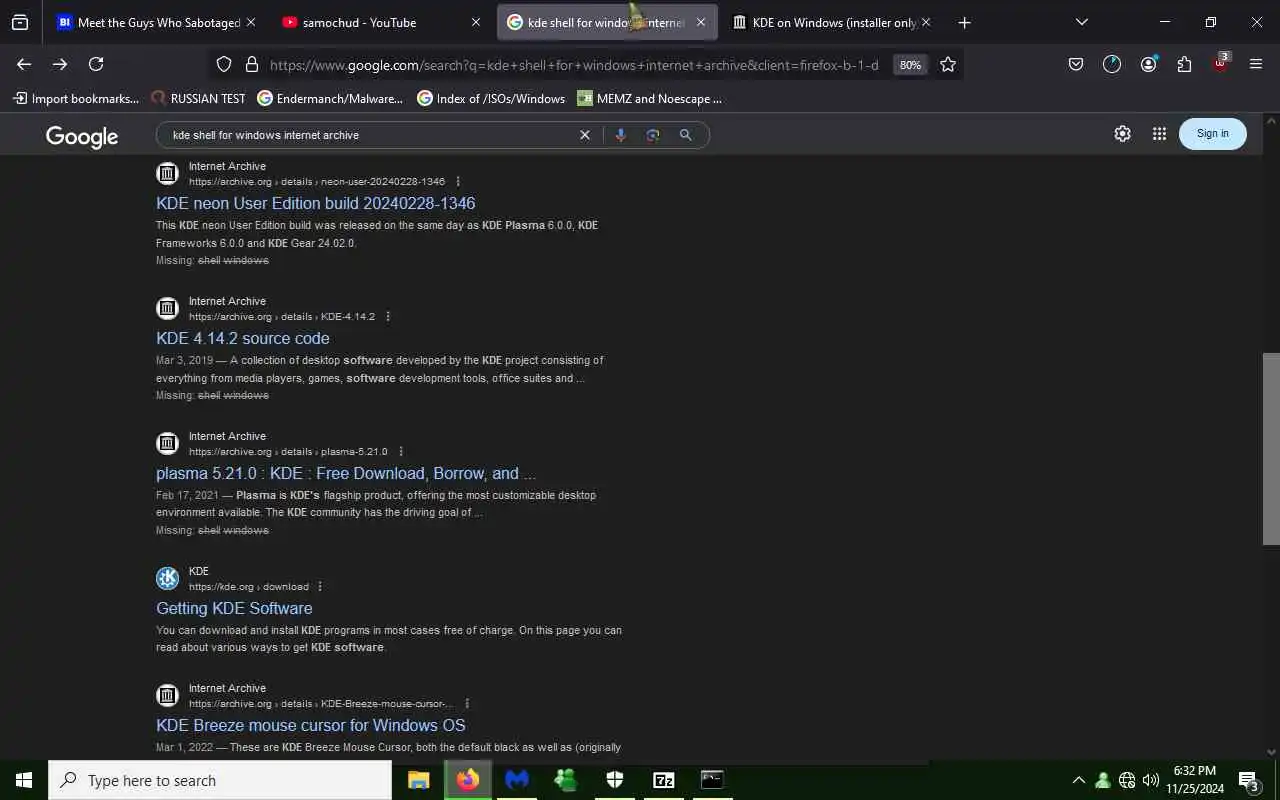The width and height of the screenshot is (1280, 800).
Task: Open File Explorer from taskbar
Action: [x=419, y=780]
